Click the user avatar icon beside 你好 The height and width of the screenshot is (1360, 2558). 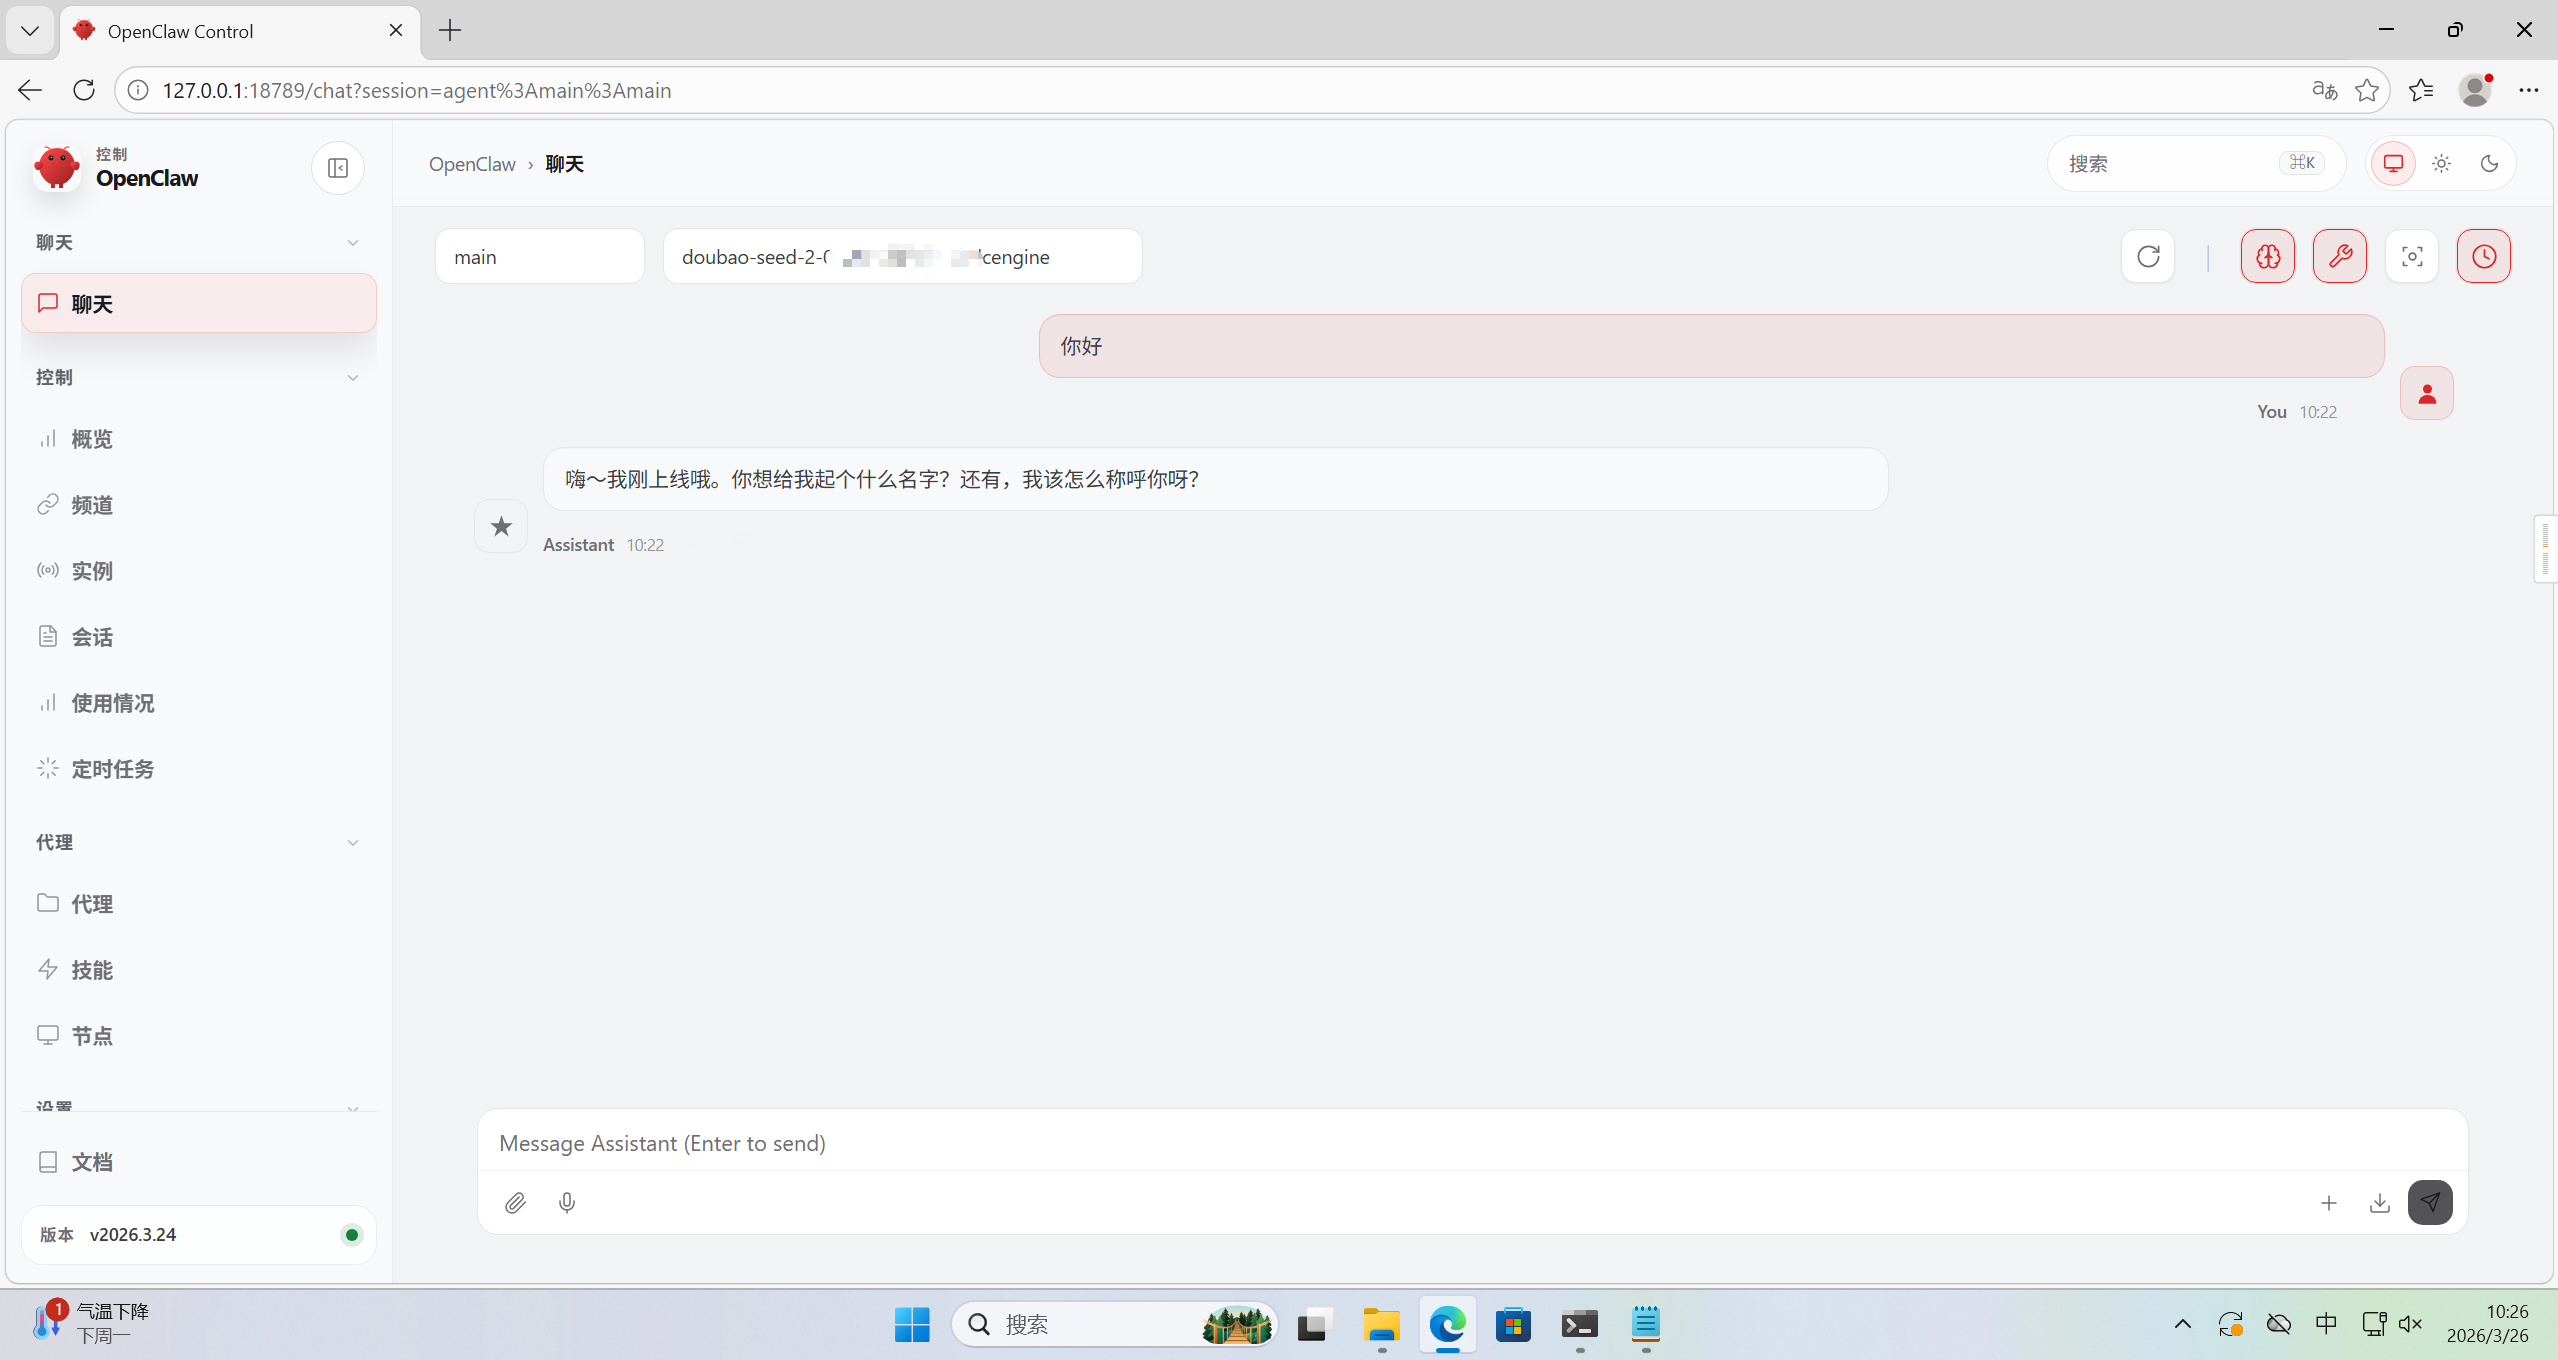[x=2427, y=394]
